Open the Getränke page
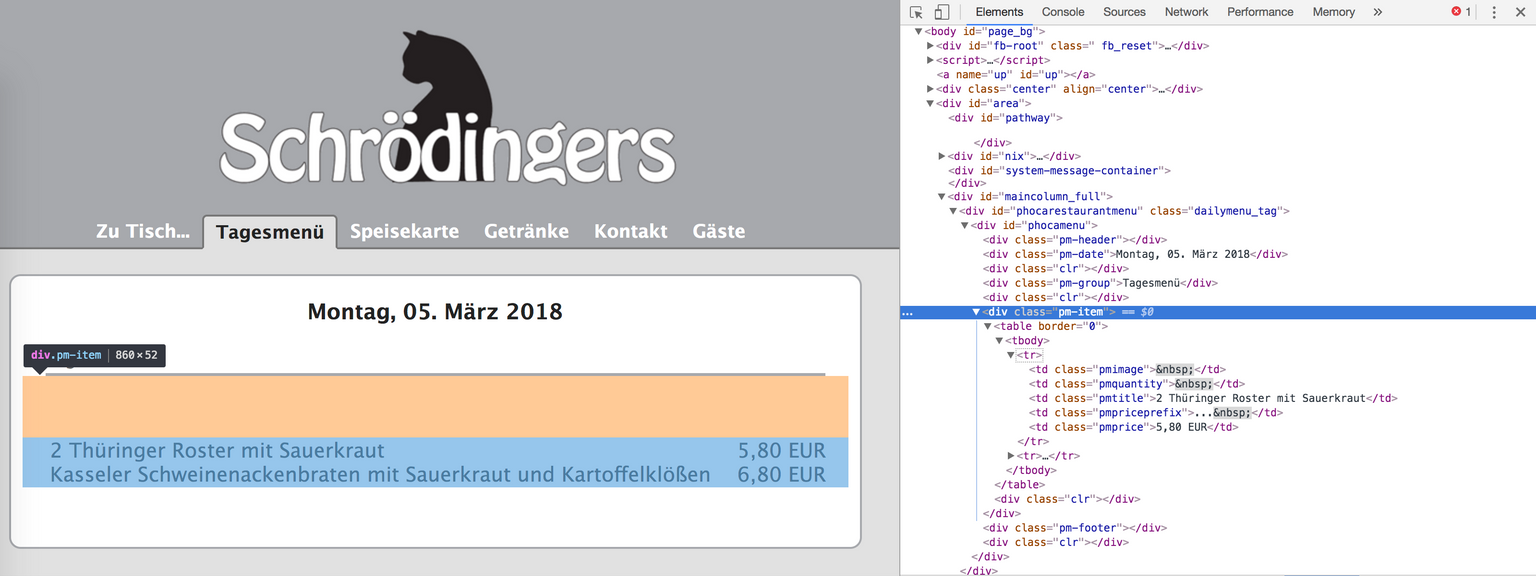This screenshot has width=1536, height=576. 526,231
